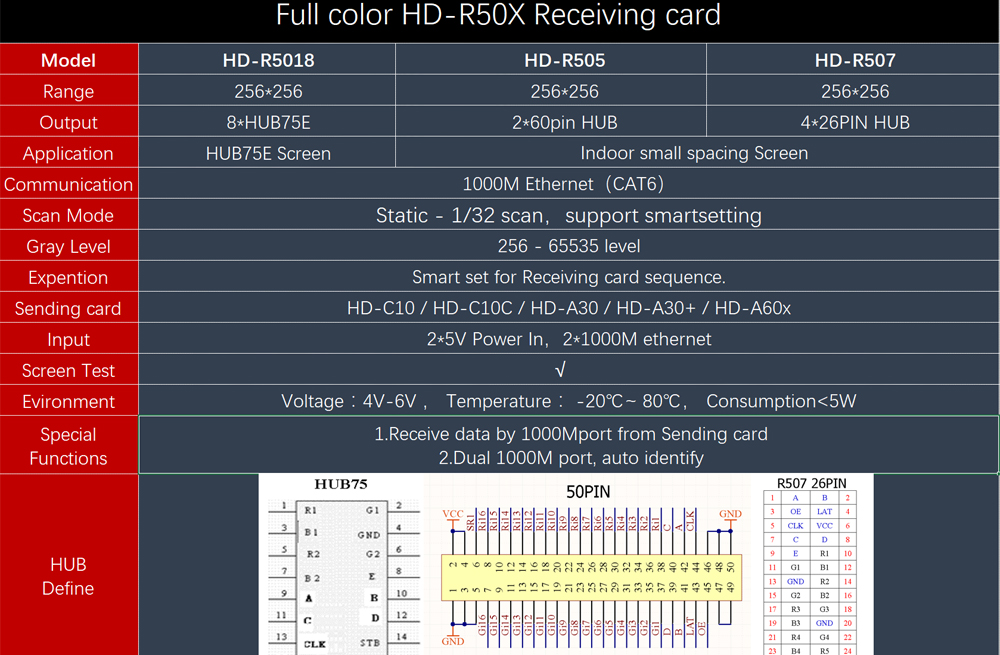Select the 'Application' row label
Screen dimensions: 1000x655
tap(69, 153)
